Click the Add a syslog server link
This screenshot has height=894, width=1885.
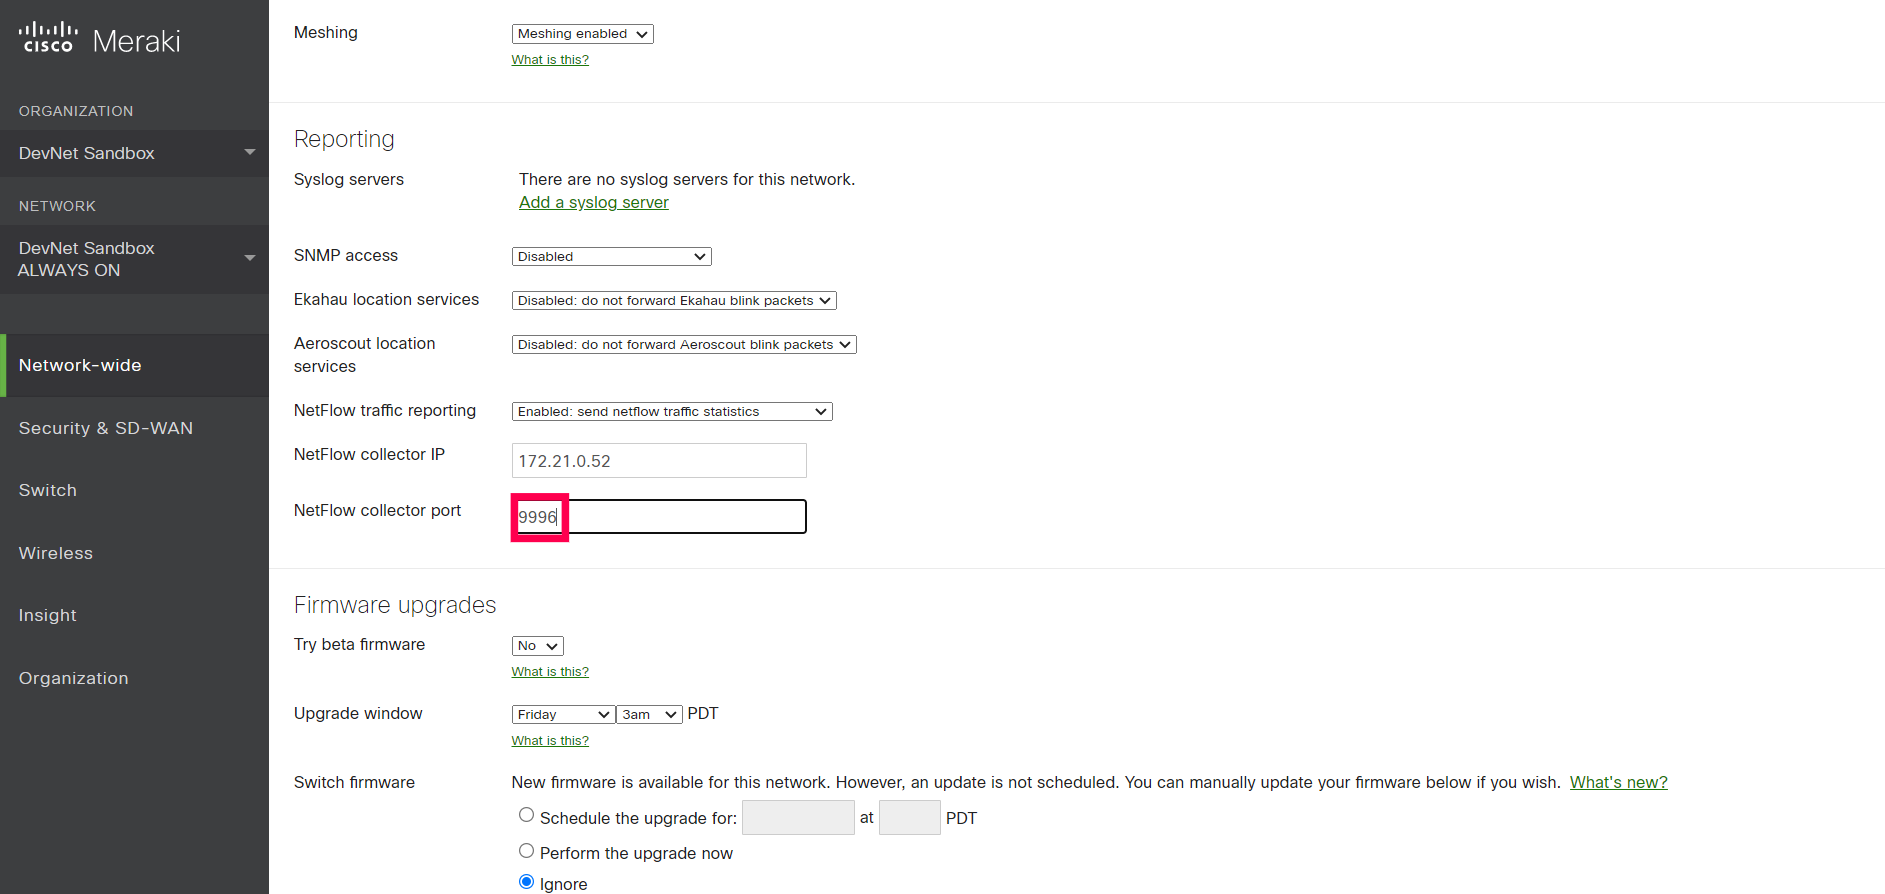[x=593, y=202]
